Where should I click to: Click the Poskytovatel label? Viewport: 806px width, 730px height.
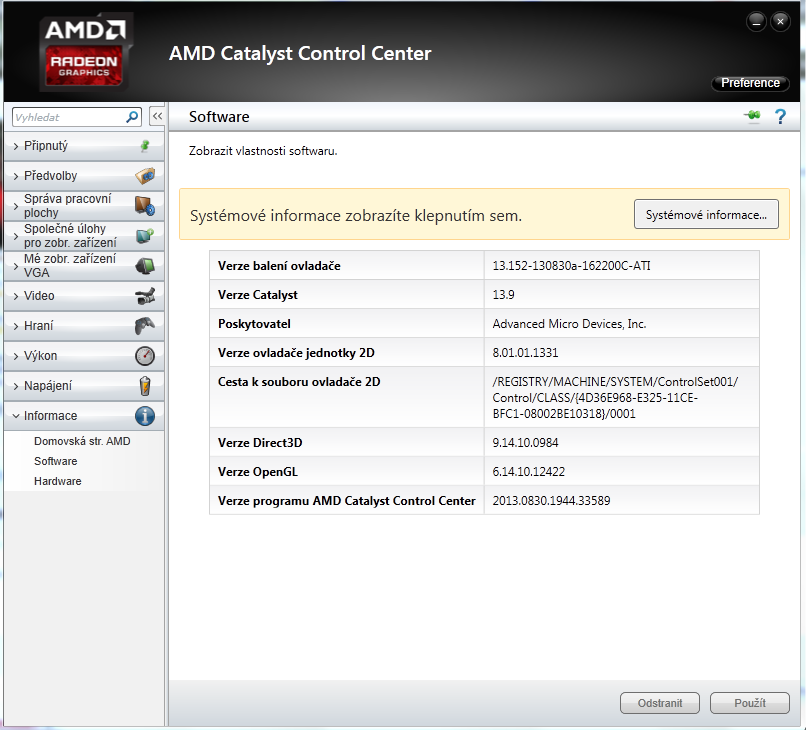tap(254, 324)
